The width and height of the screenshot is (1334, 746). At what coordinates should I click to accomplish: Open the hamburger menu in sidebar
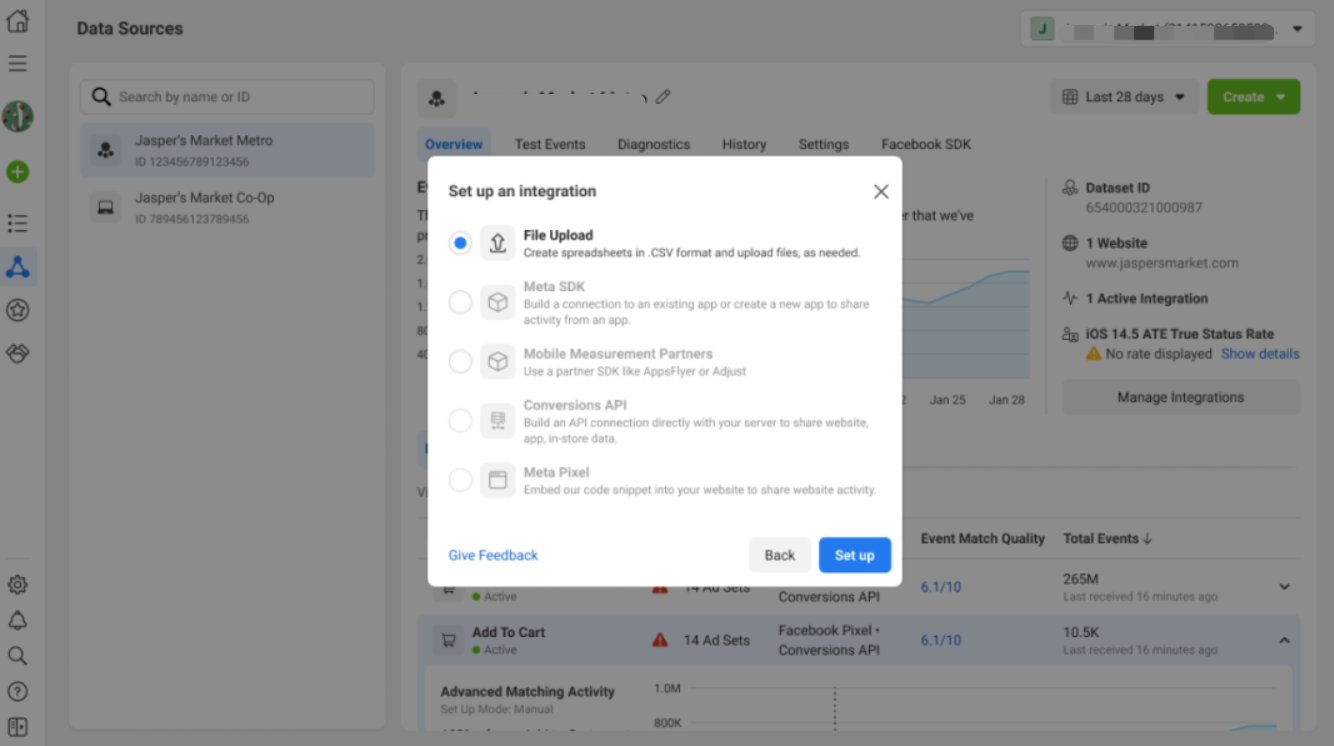coord(18,64)
